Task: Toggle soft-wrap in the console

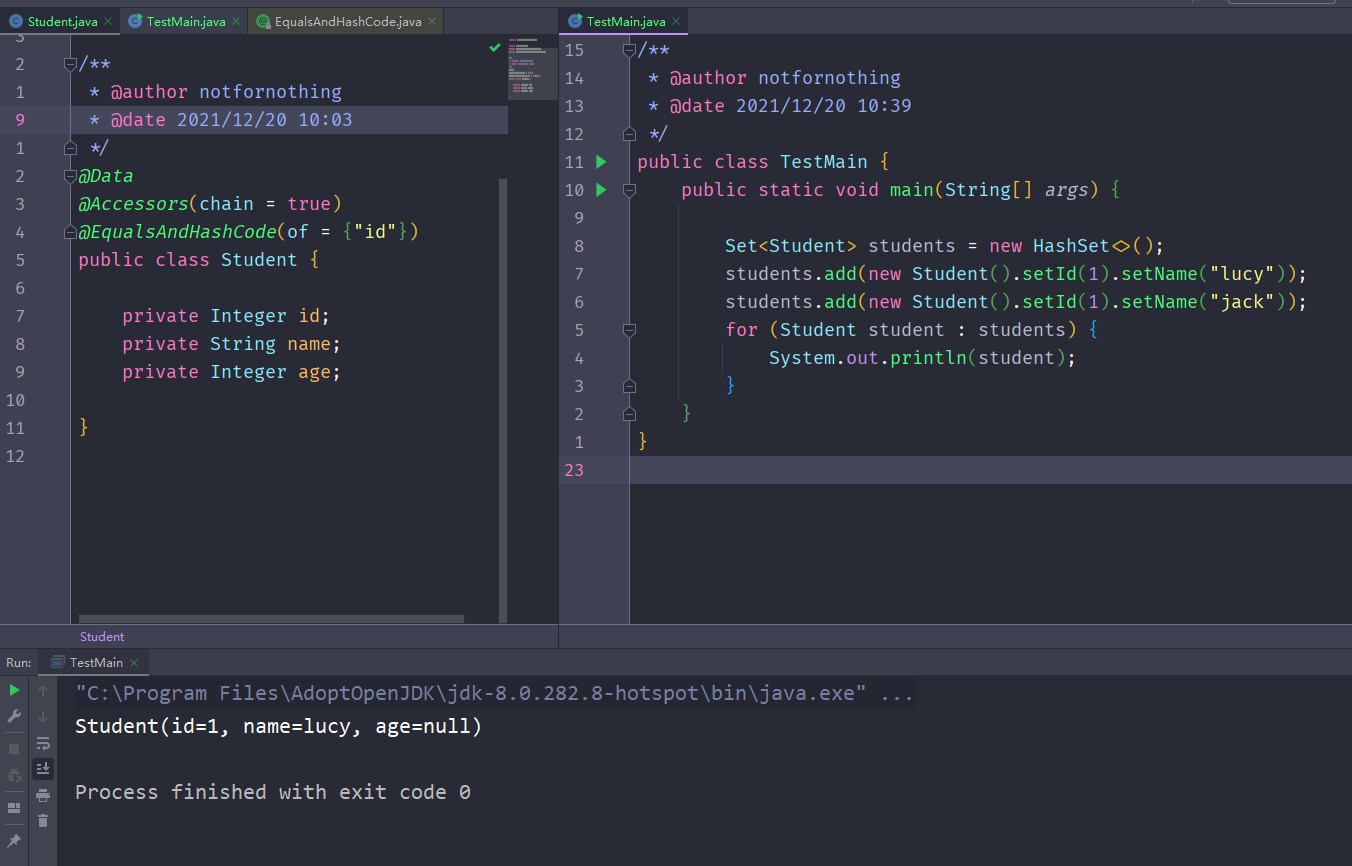Action: pos(43,743)
